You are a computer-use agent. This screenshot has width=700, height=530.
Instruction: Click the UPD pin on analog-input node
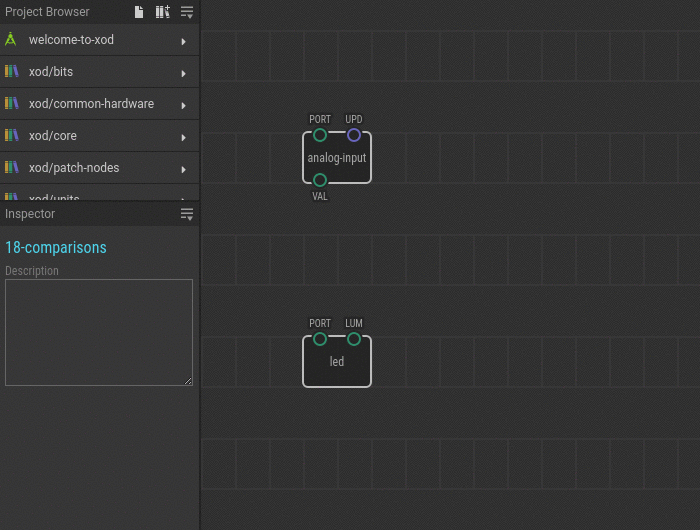pyautogui.click(x=354, y=135)
